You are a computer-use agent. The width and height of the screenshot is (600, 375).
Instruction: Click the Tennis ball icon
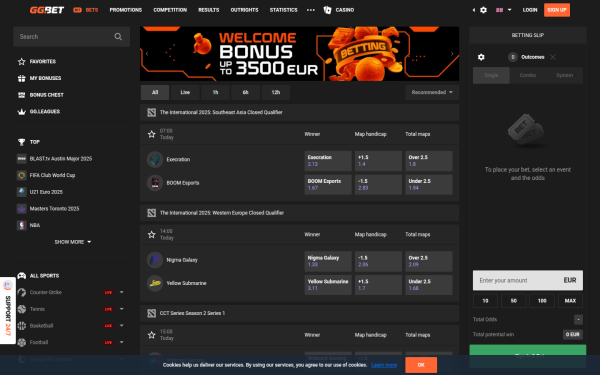point(21,309)
